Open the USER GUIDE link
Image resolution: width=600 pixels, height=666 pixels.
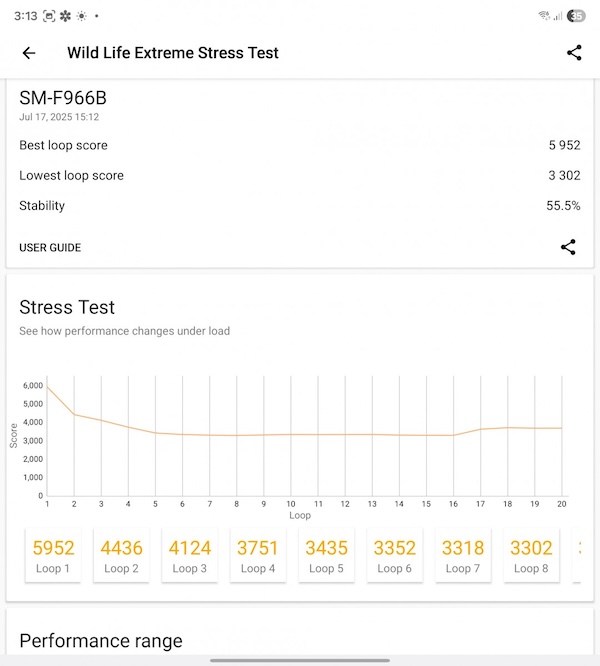(50, 247)
